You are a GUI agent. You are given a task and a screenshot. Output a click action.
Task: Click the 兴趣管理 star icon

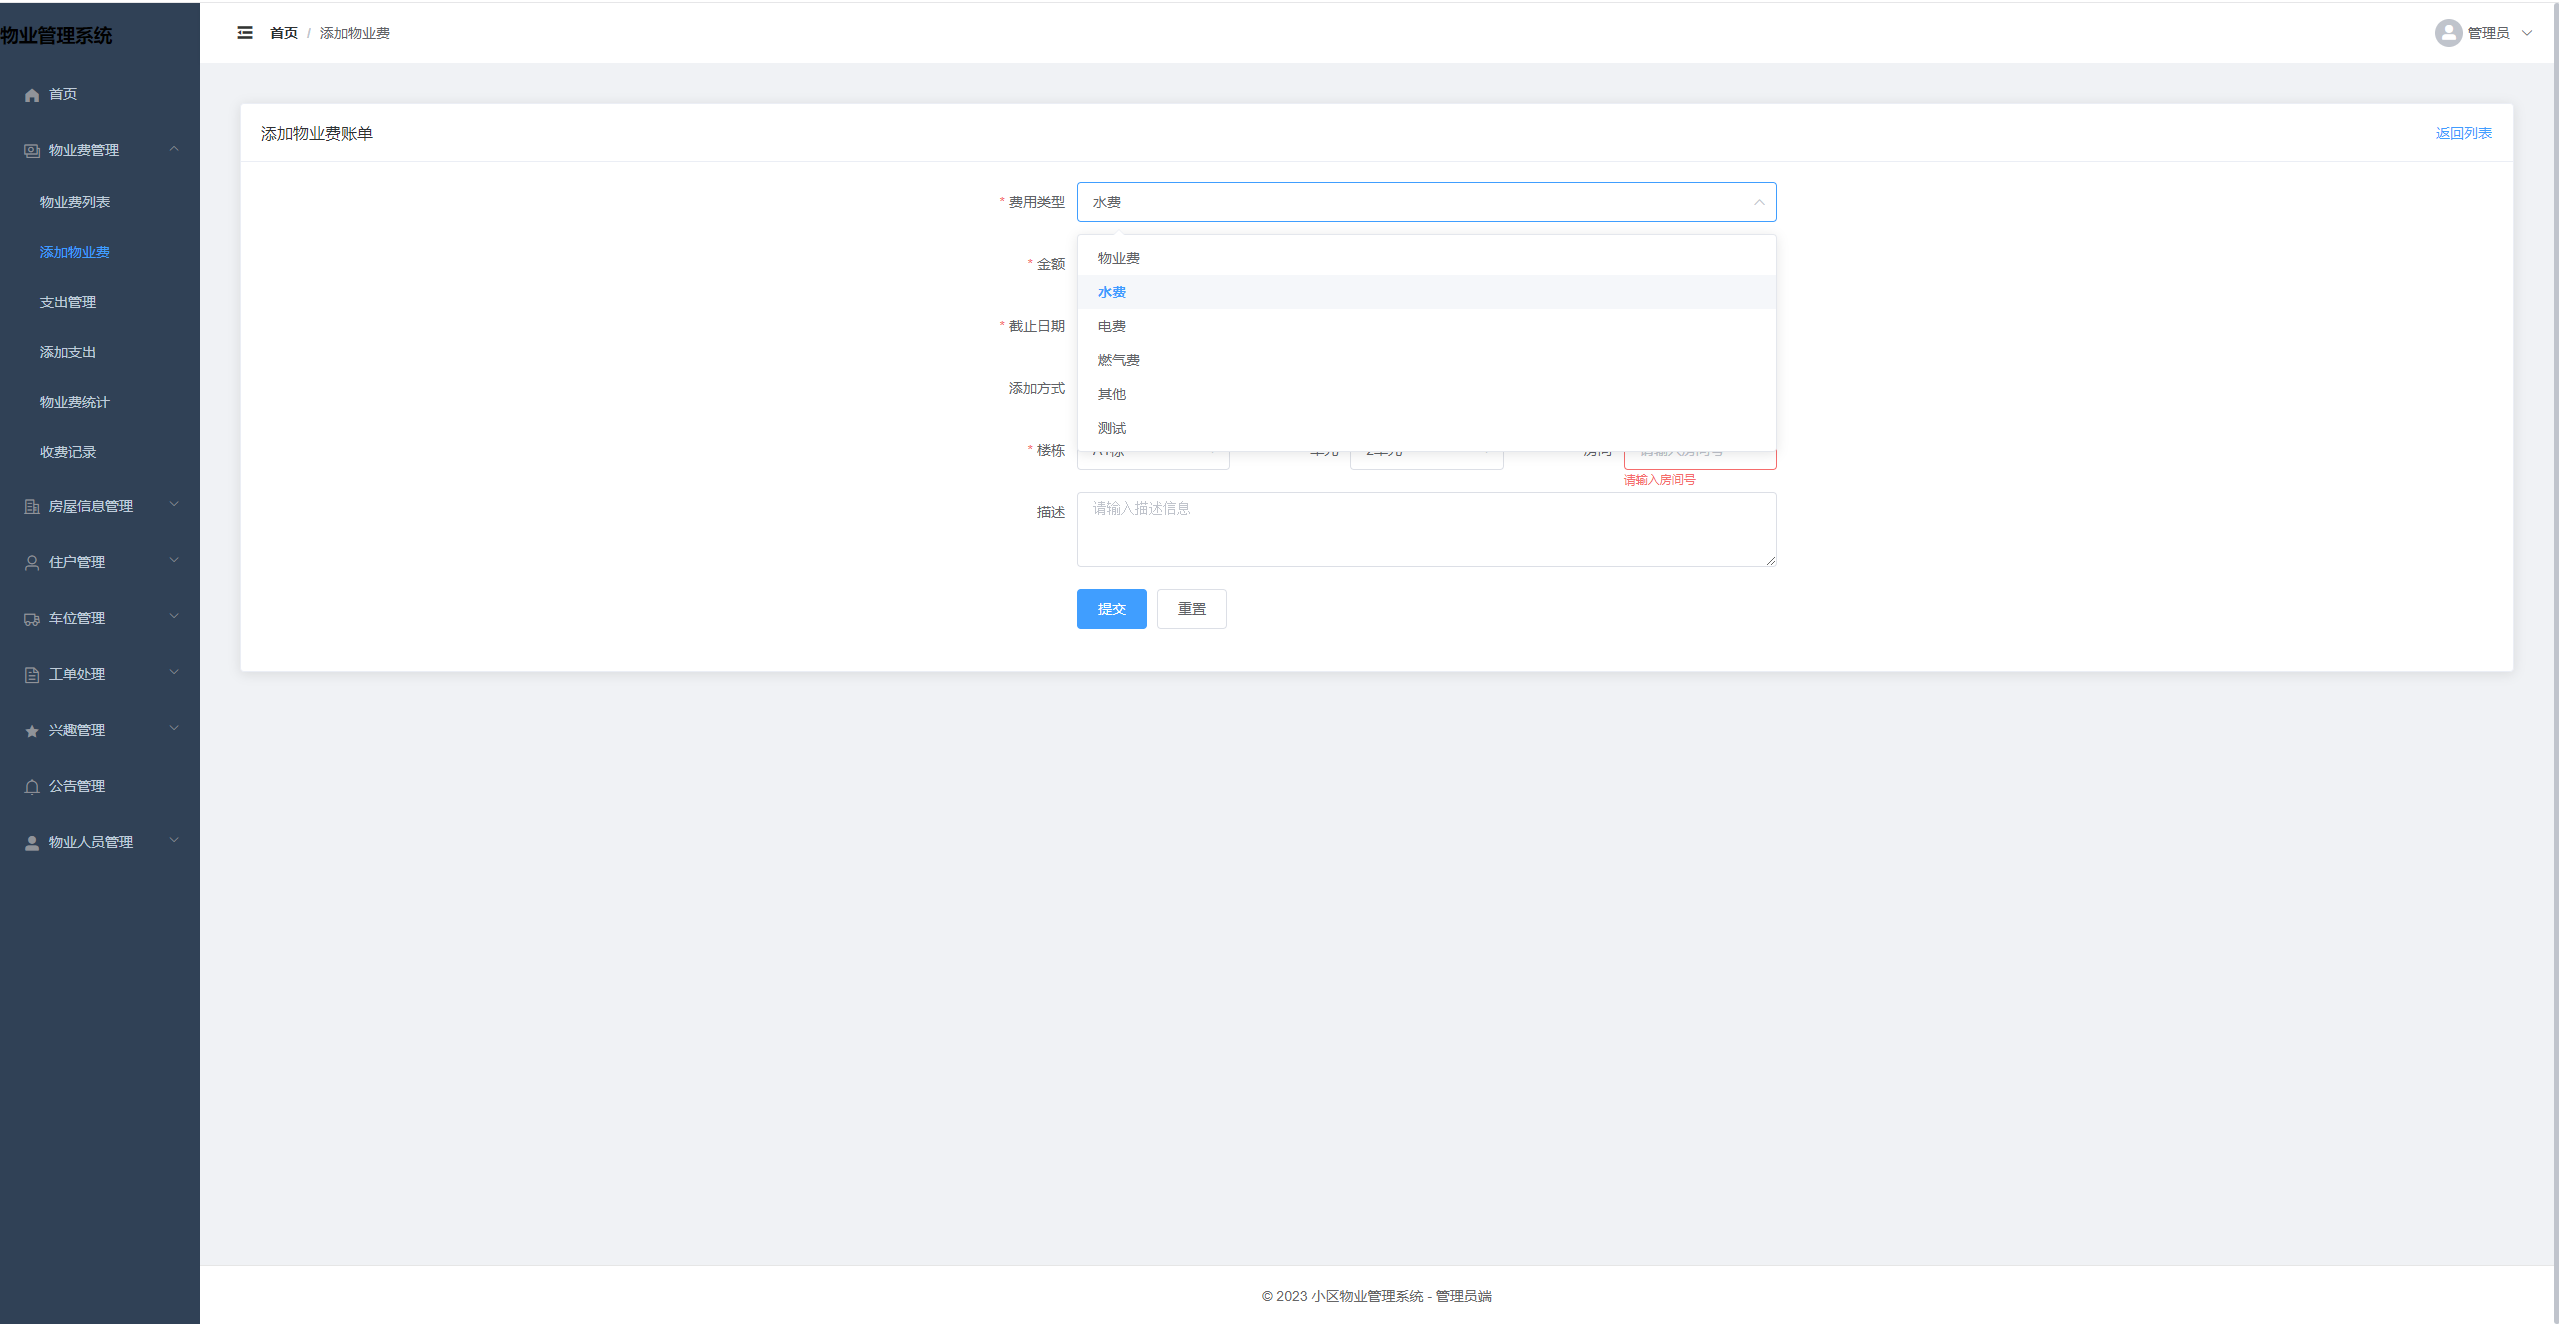32,731
